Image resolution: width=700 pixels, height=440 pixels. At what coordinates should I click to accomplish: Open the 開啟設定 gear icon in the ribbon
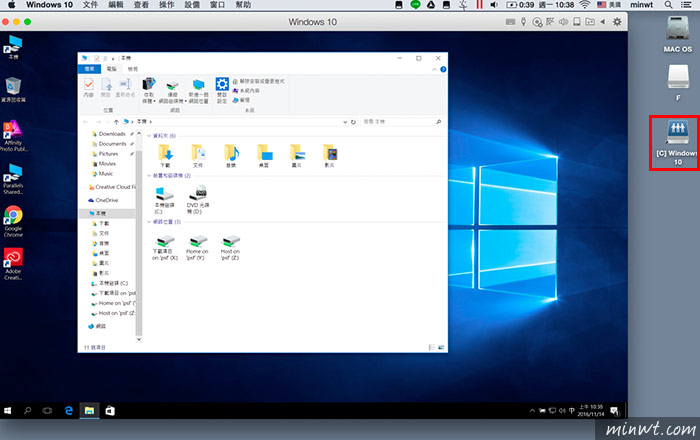click(x=222, y=84)
